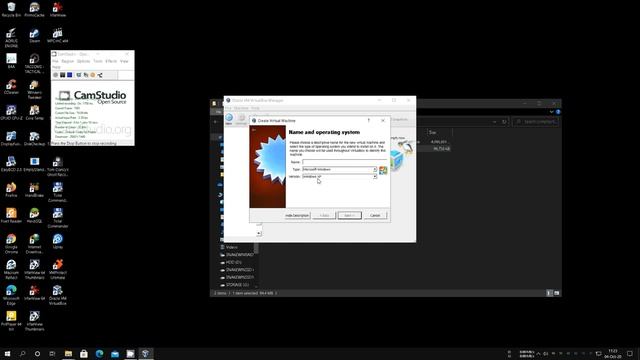The width and height of the screenshot is (640, 360).
Task: Click the Google Chrome desktop icon
Action: (11, 243)
